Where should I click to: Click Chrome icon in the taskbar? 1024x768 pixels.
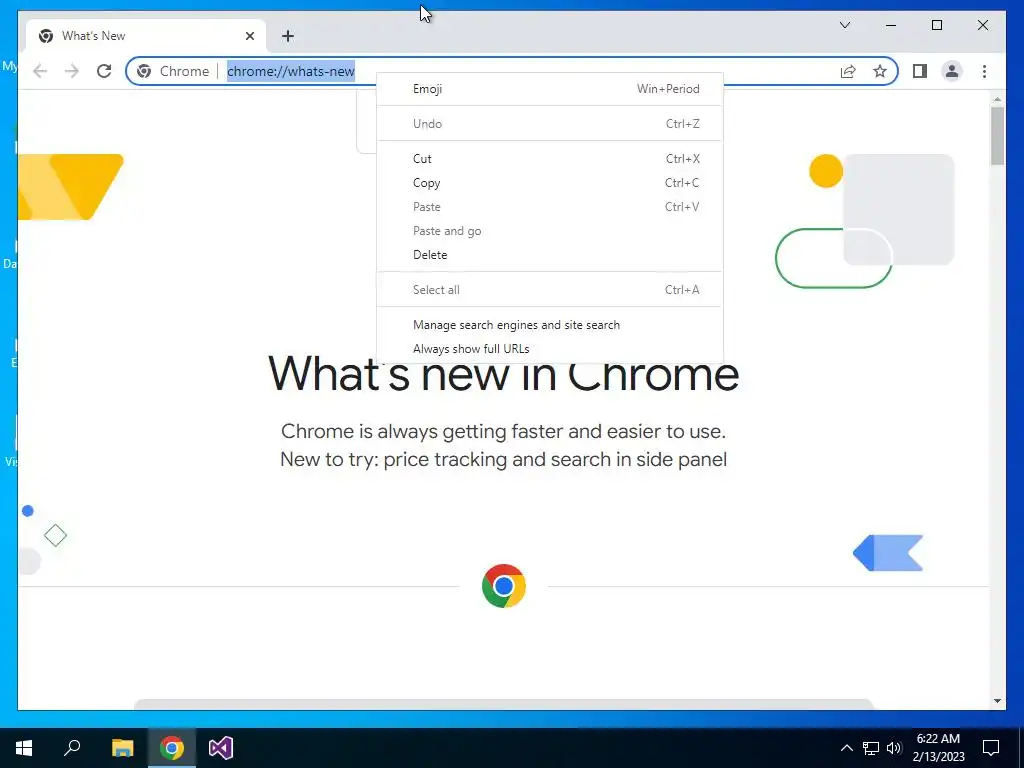(x=172, y=748)
